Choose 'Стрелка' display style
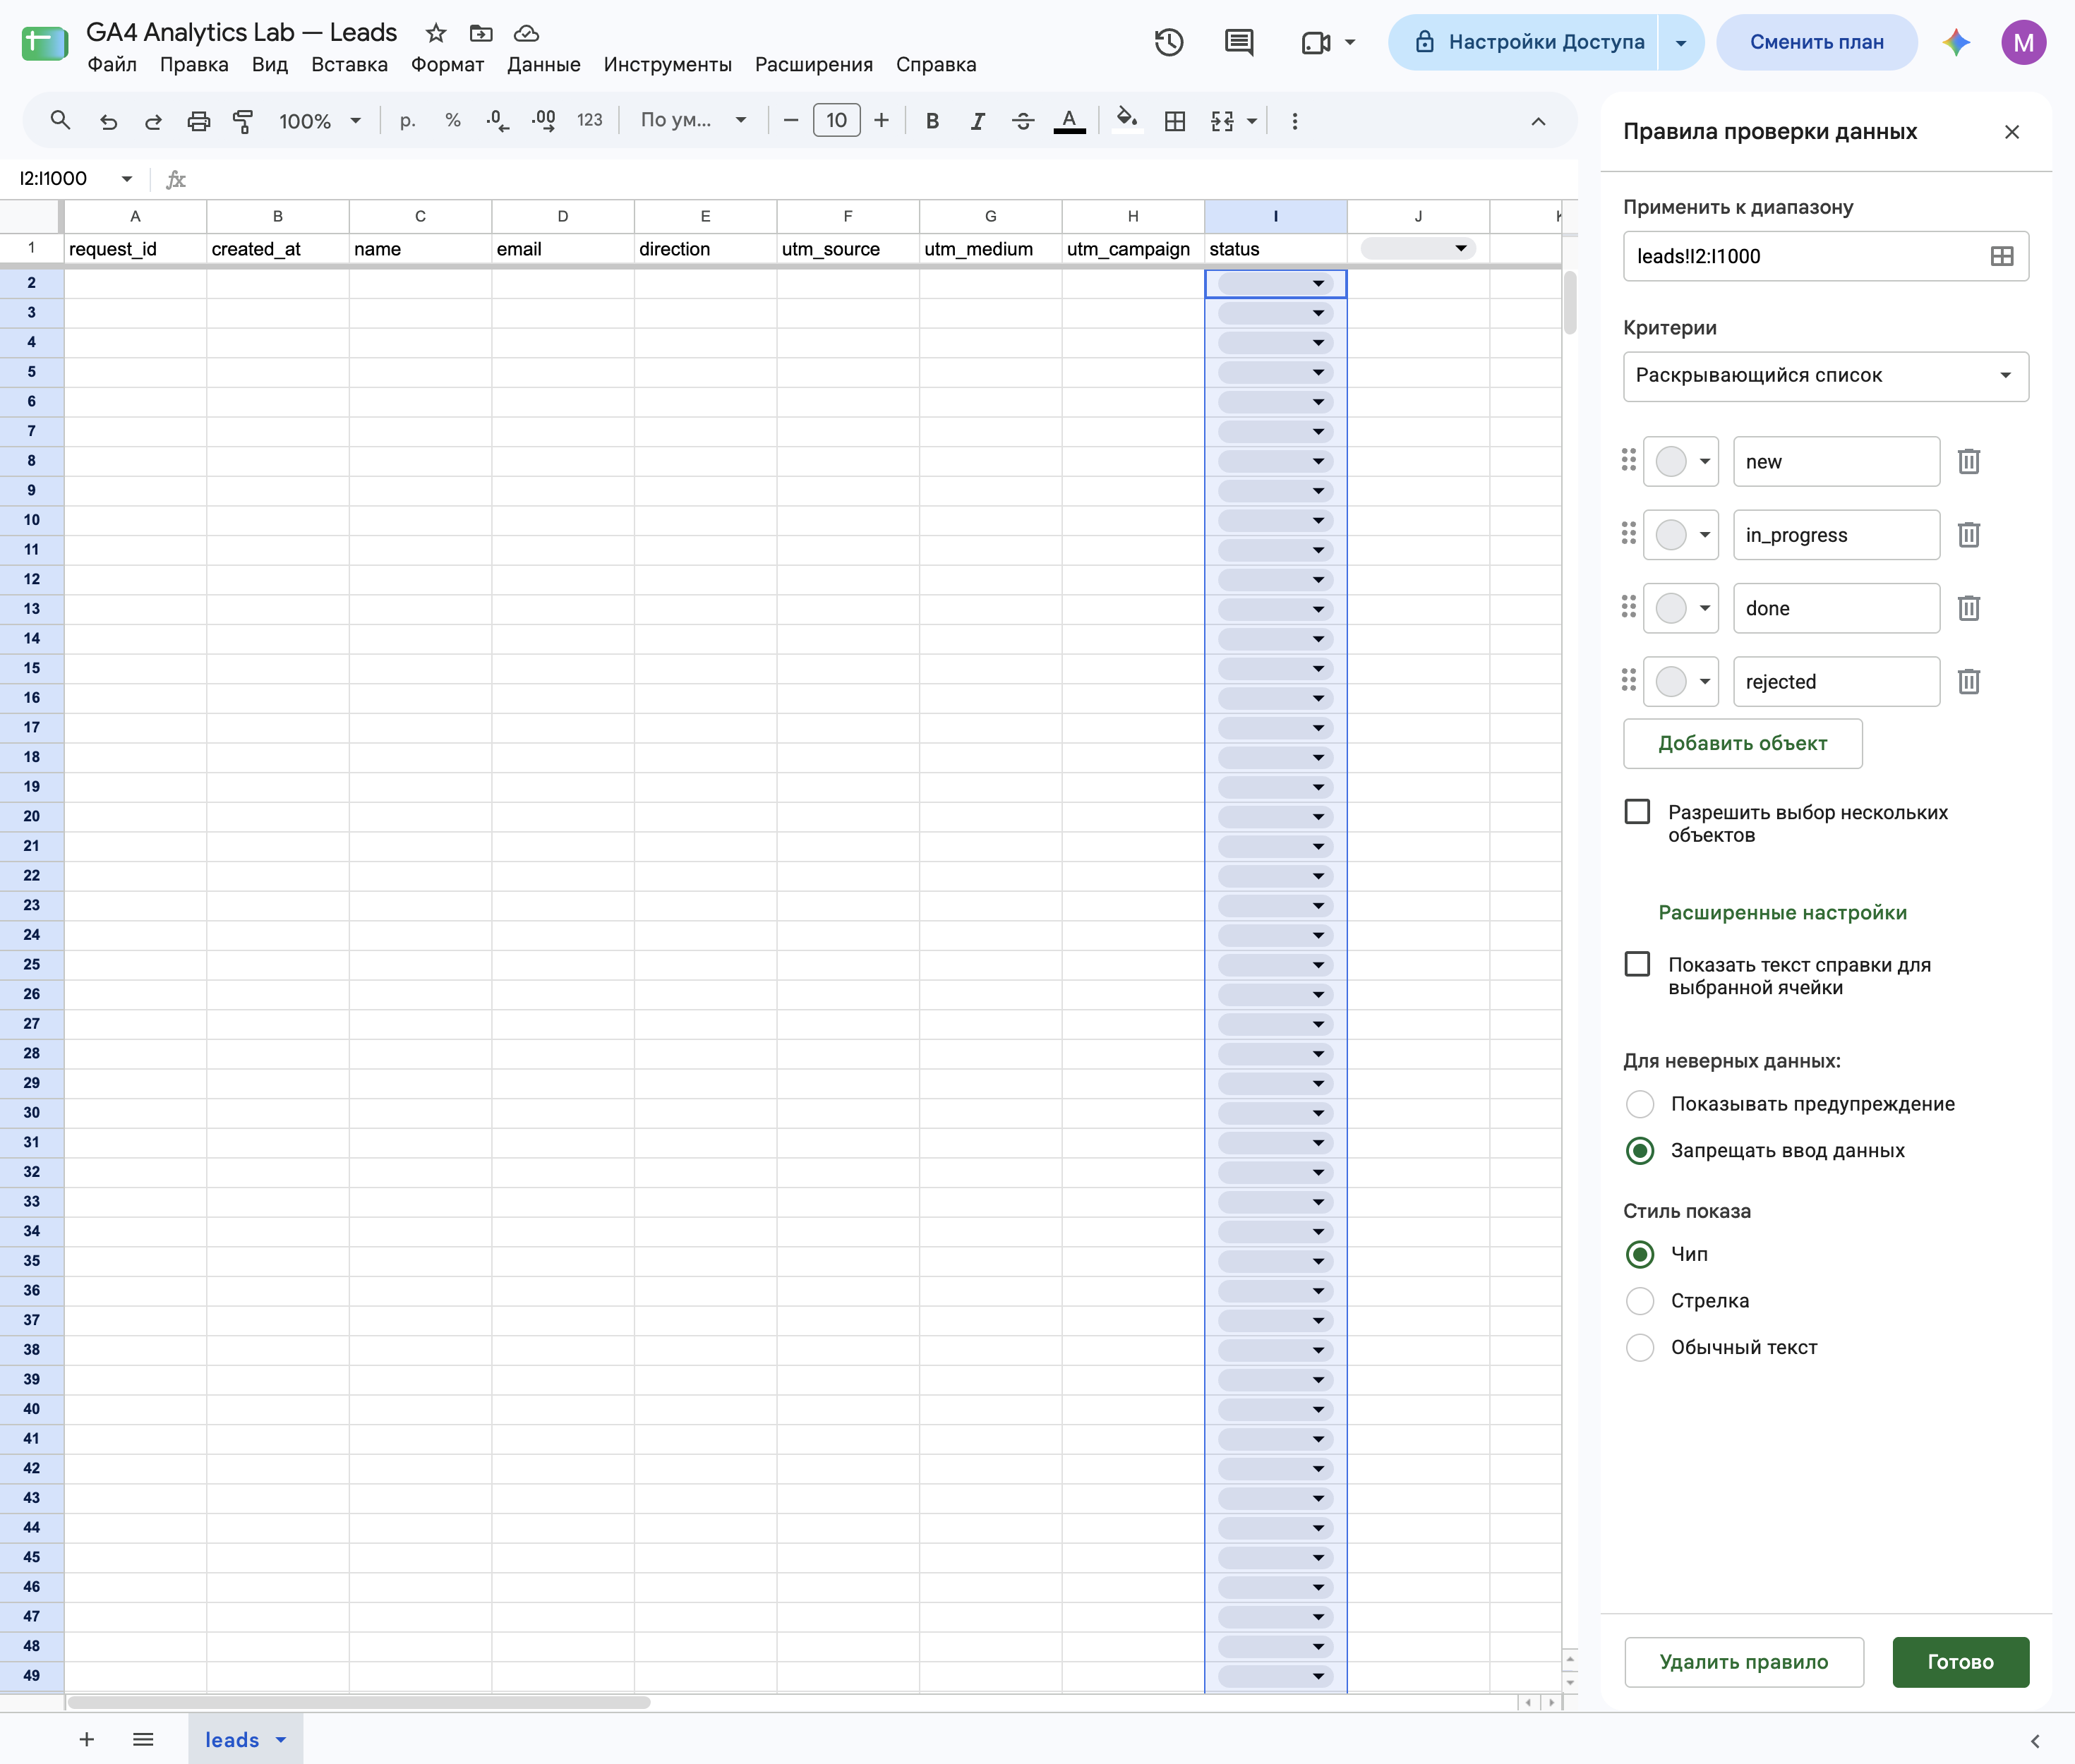The width and height of the screenshot is (2075, 1764). (x=1640, y=1300)
